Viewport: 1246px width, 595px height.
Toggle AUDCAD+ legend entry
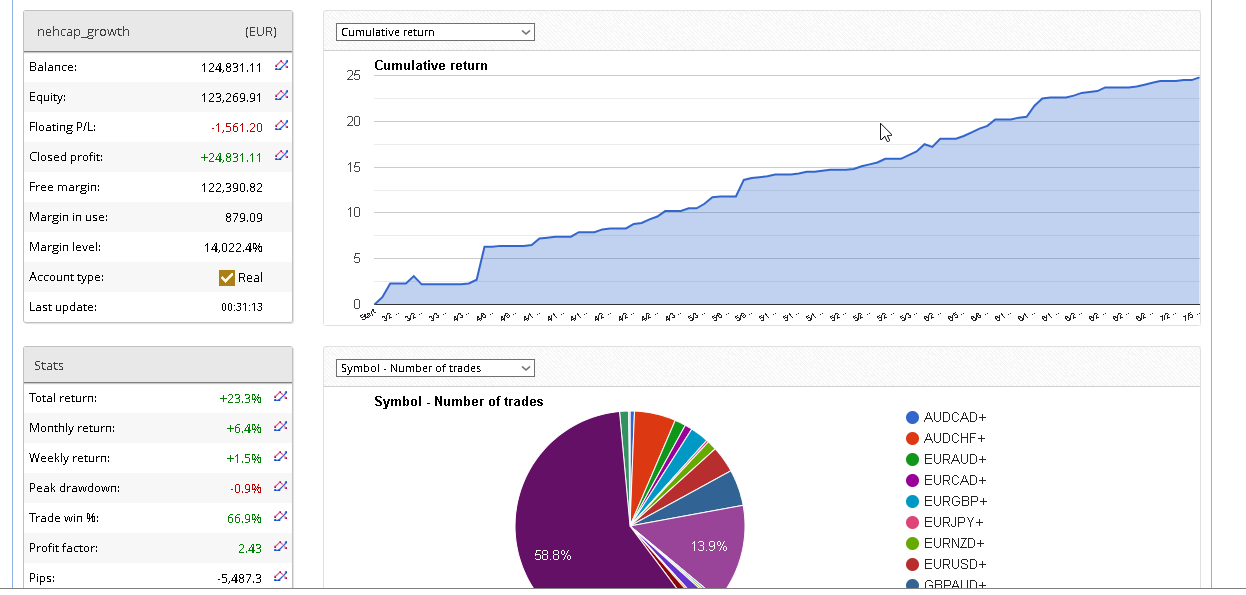coord(945,417)
